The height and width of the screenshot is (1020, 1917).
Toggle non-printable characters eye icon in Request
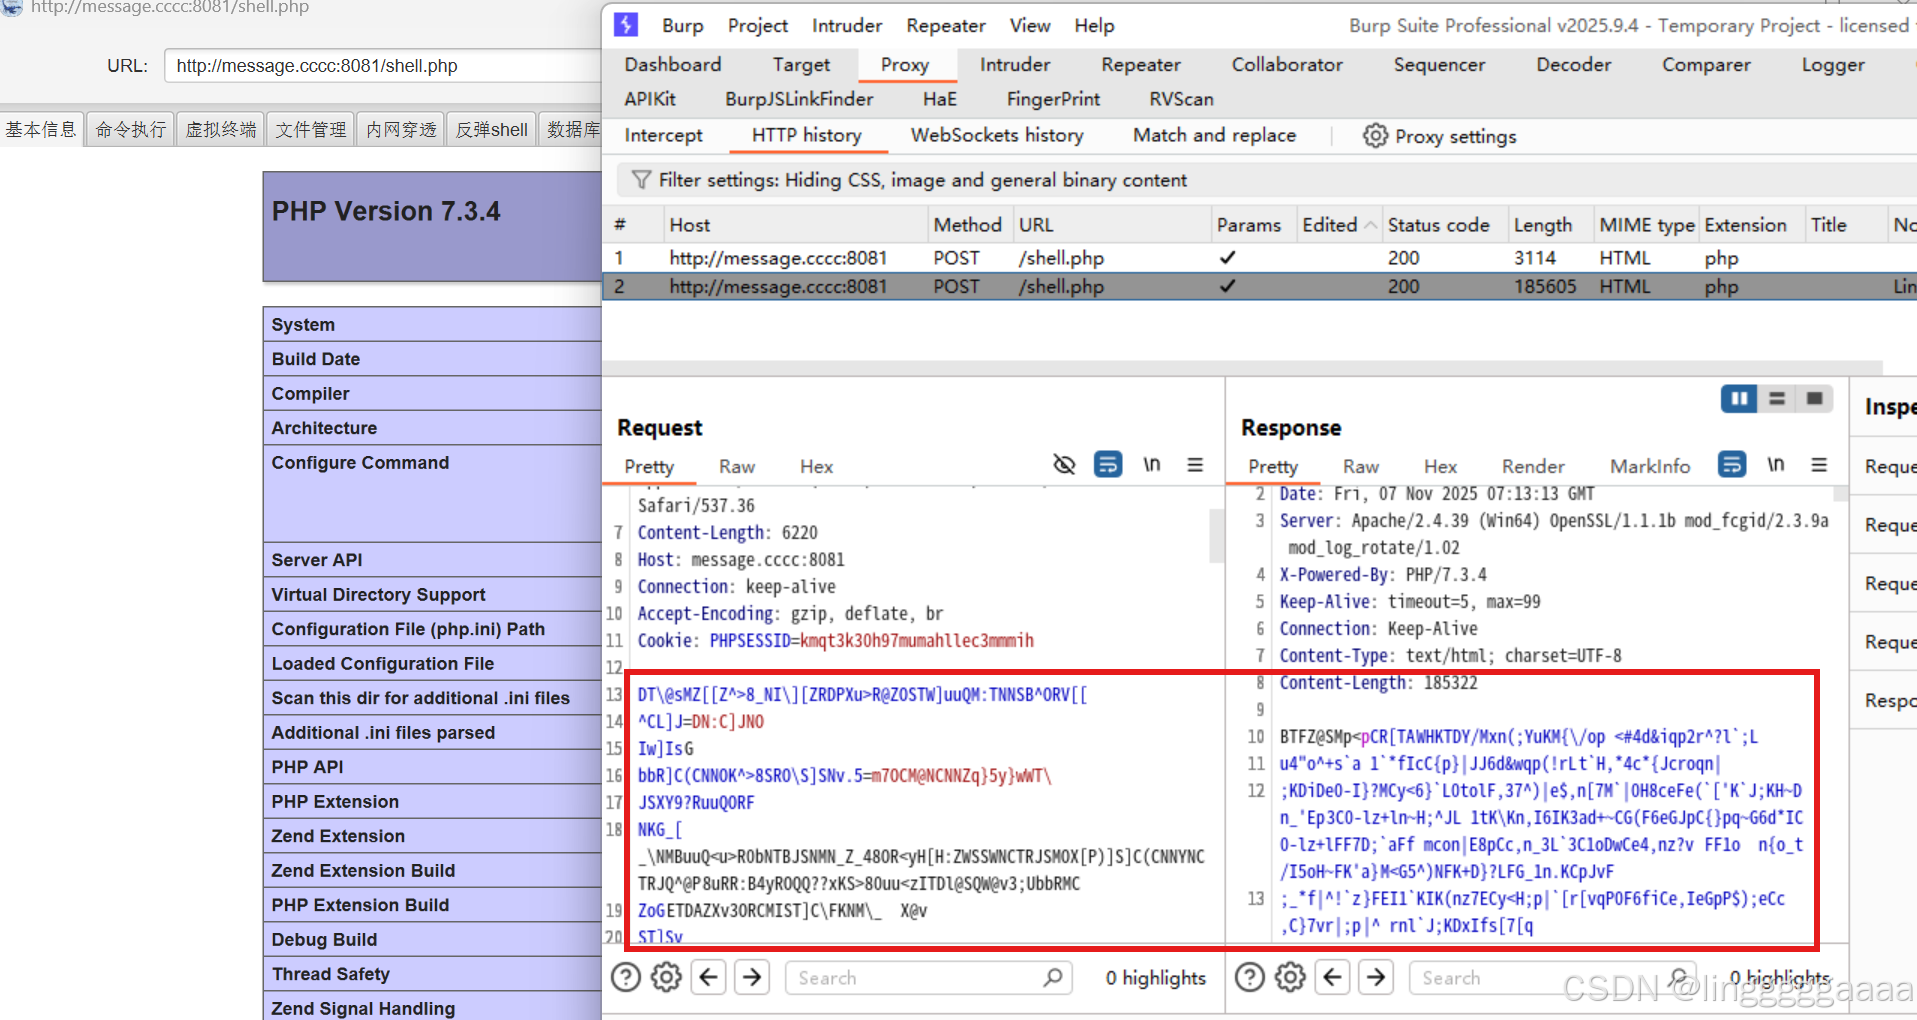(1064, 465)
